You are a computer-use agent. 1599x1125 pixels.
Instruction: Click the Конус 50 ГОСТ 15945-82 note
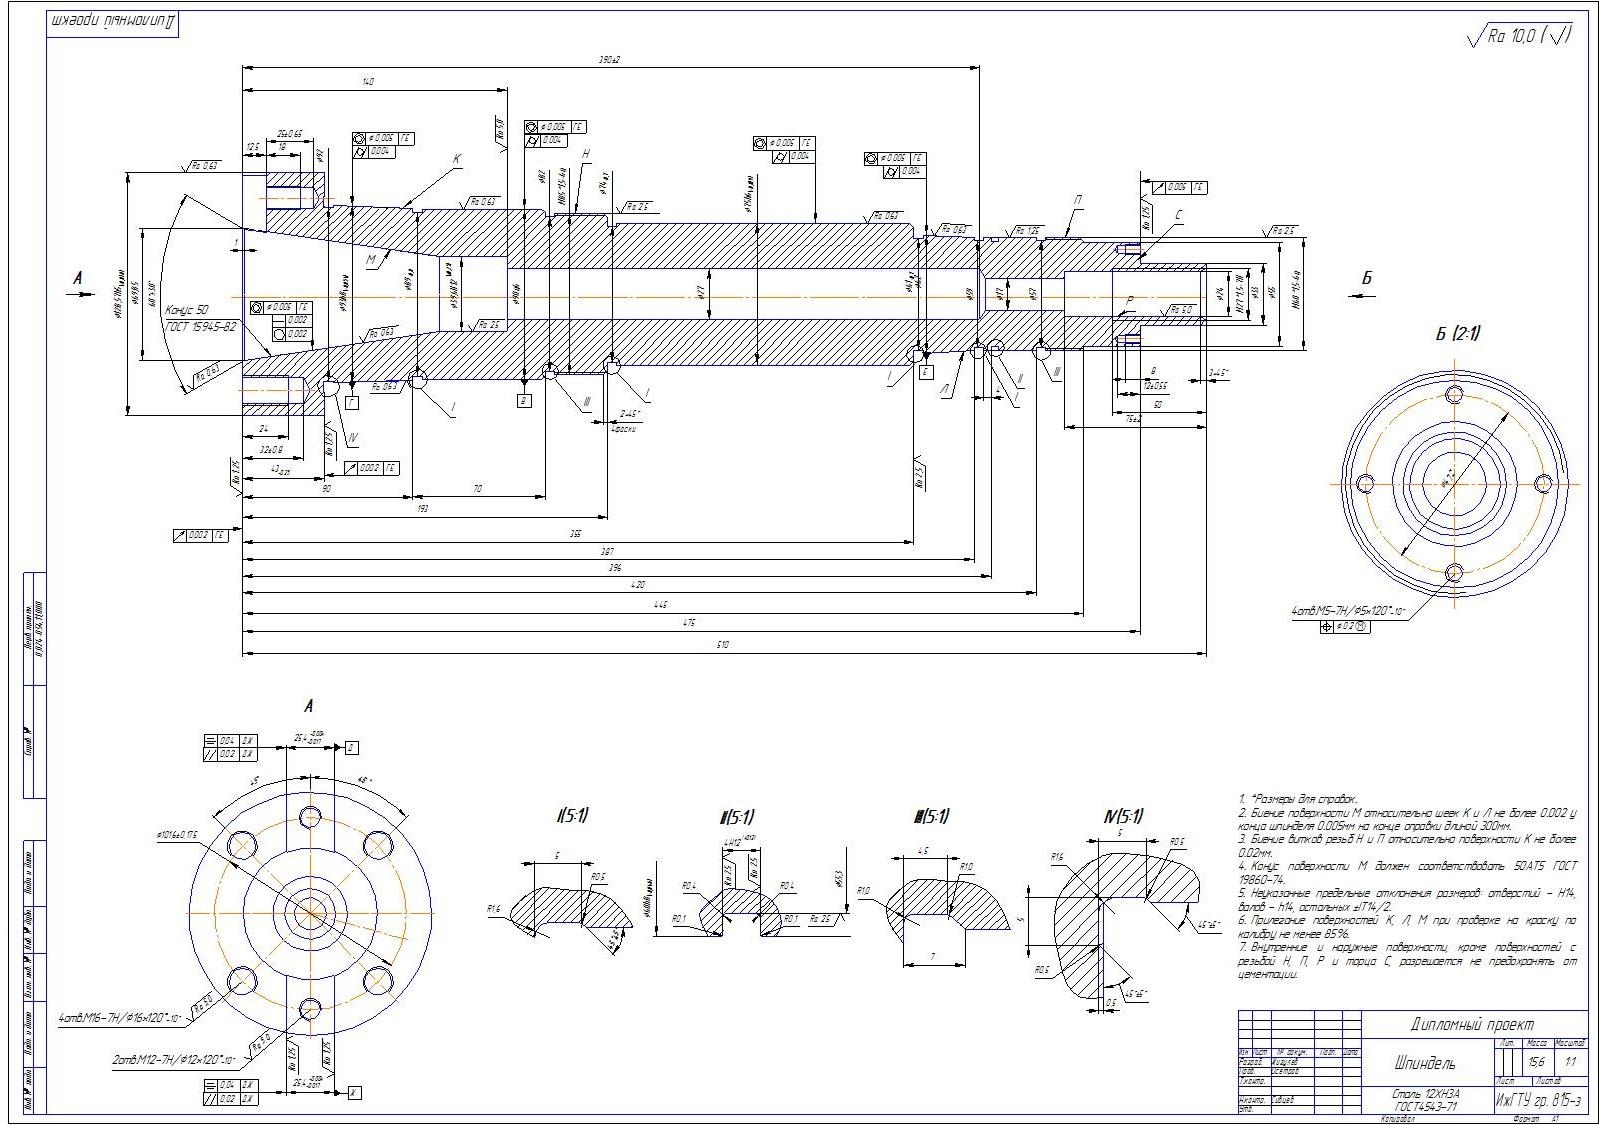pyautogui.click(x=201, y=318)
